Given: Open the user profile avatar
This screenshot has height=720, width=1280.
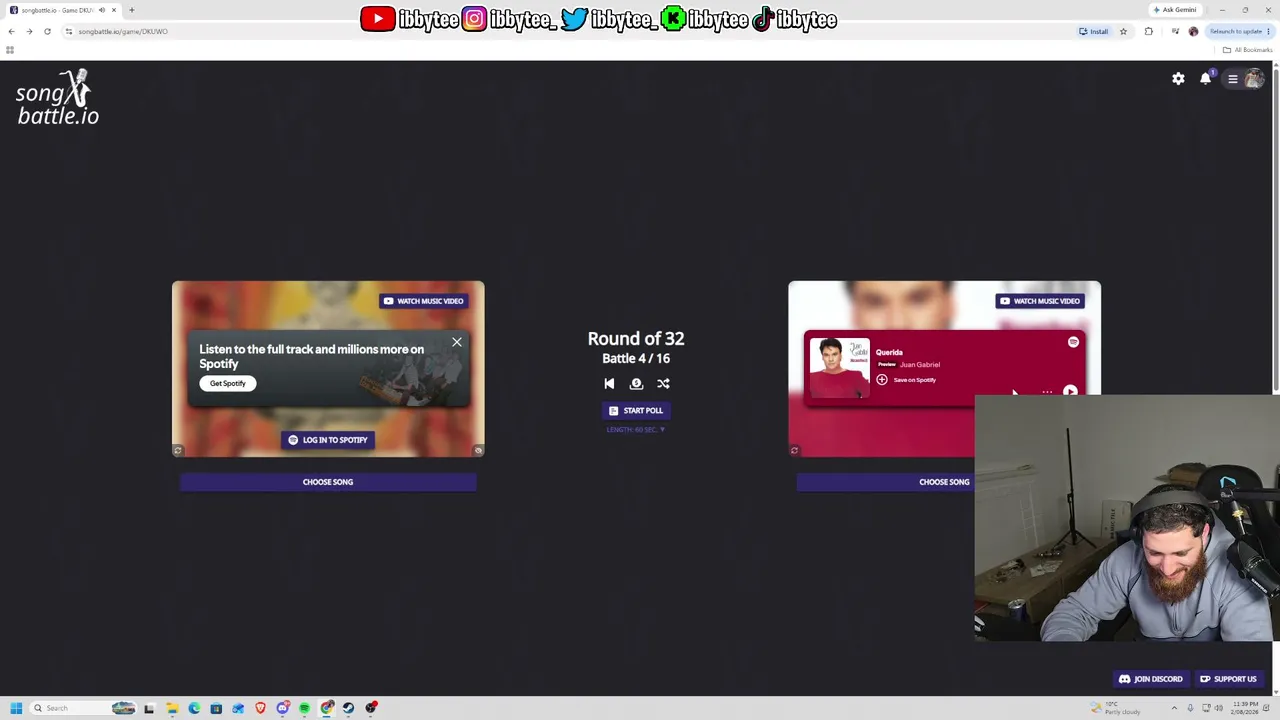Looking at the screenshot, I should 1253,79.
